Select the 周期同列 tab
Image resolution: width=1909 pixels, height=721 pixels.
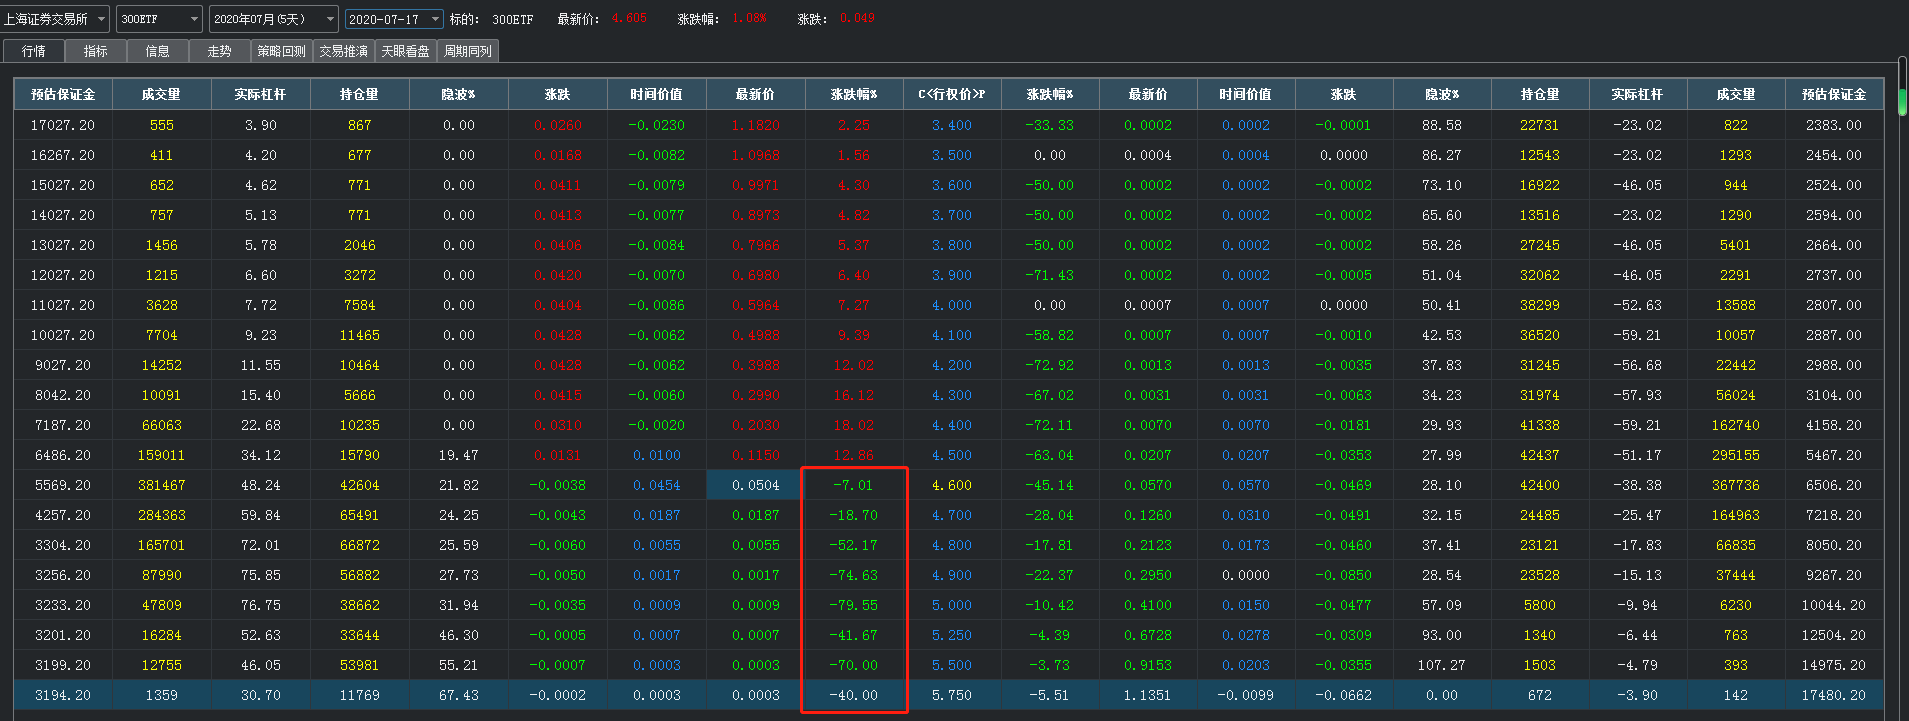click(468, 51)
